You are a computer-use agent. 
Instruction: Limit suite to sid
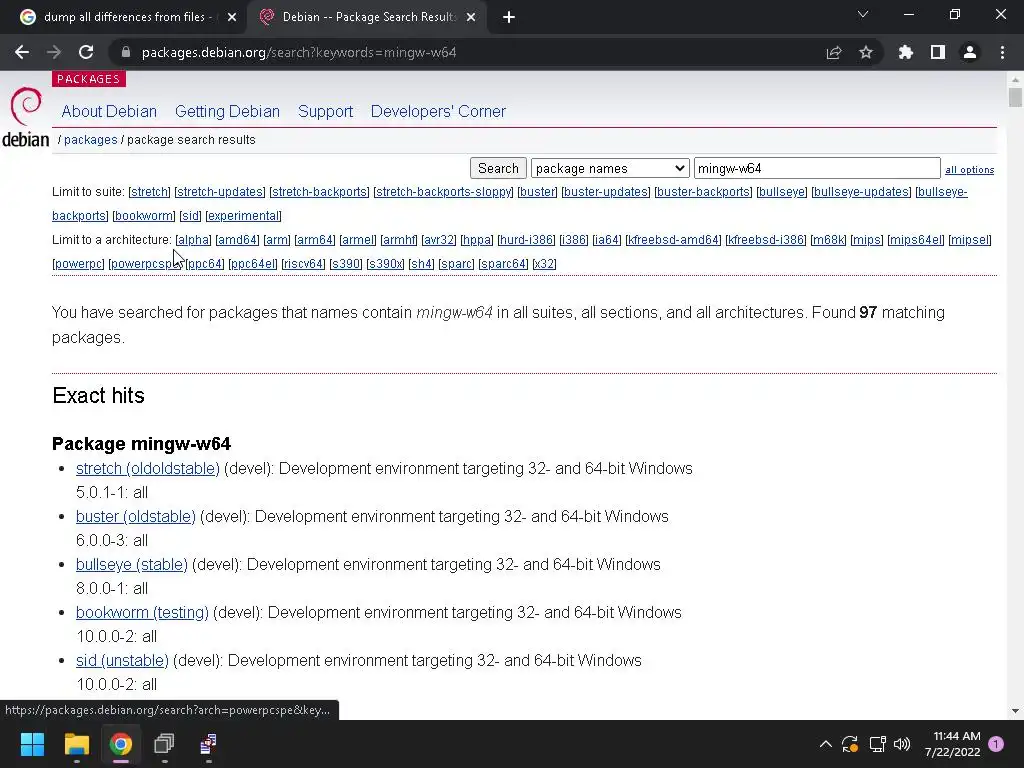(190, 216)
